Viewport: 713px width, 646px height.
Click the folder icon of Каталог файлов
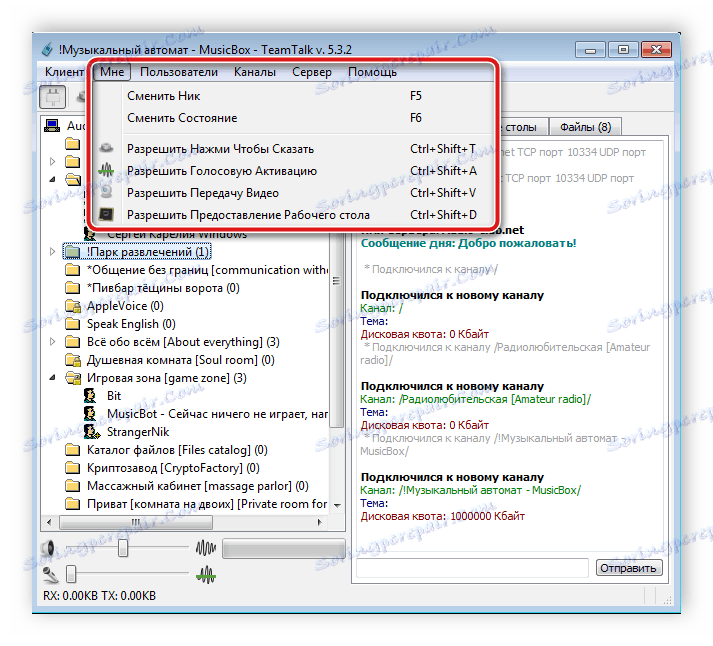tap(72, 450)
